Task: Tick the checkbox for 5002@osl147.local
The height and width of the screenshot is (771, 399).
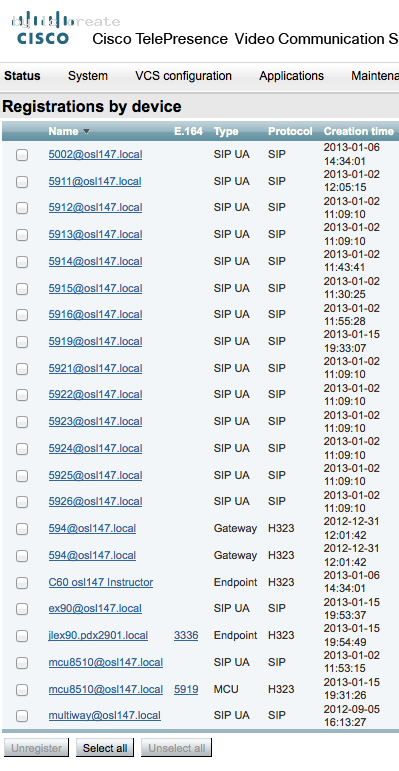Action: point(22,155)
